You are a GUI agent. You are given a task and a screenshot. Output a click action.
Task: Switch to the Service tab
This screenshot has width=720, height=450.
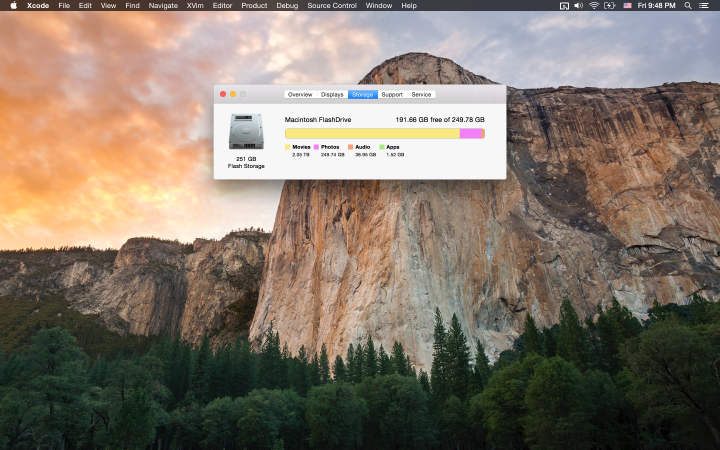click(421, 94)
